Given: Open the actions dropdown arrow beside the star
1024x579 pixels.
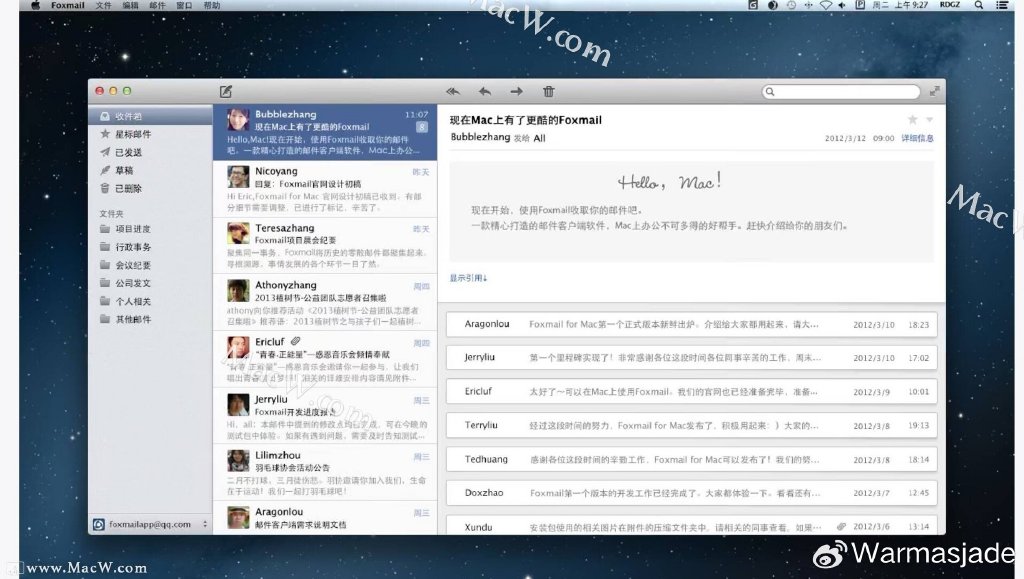Looking at the screenshot, I should pos(929,120).
